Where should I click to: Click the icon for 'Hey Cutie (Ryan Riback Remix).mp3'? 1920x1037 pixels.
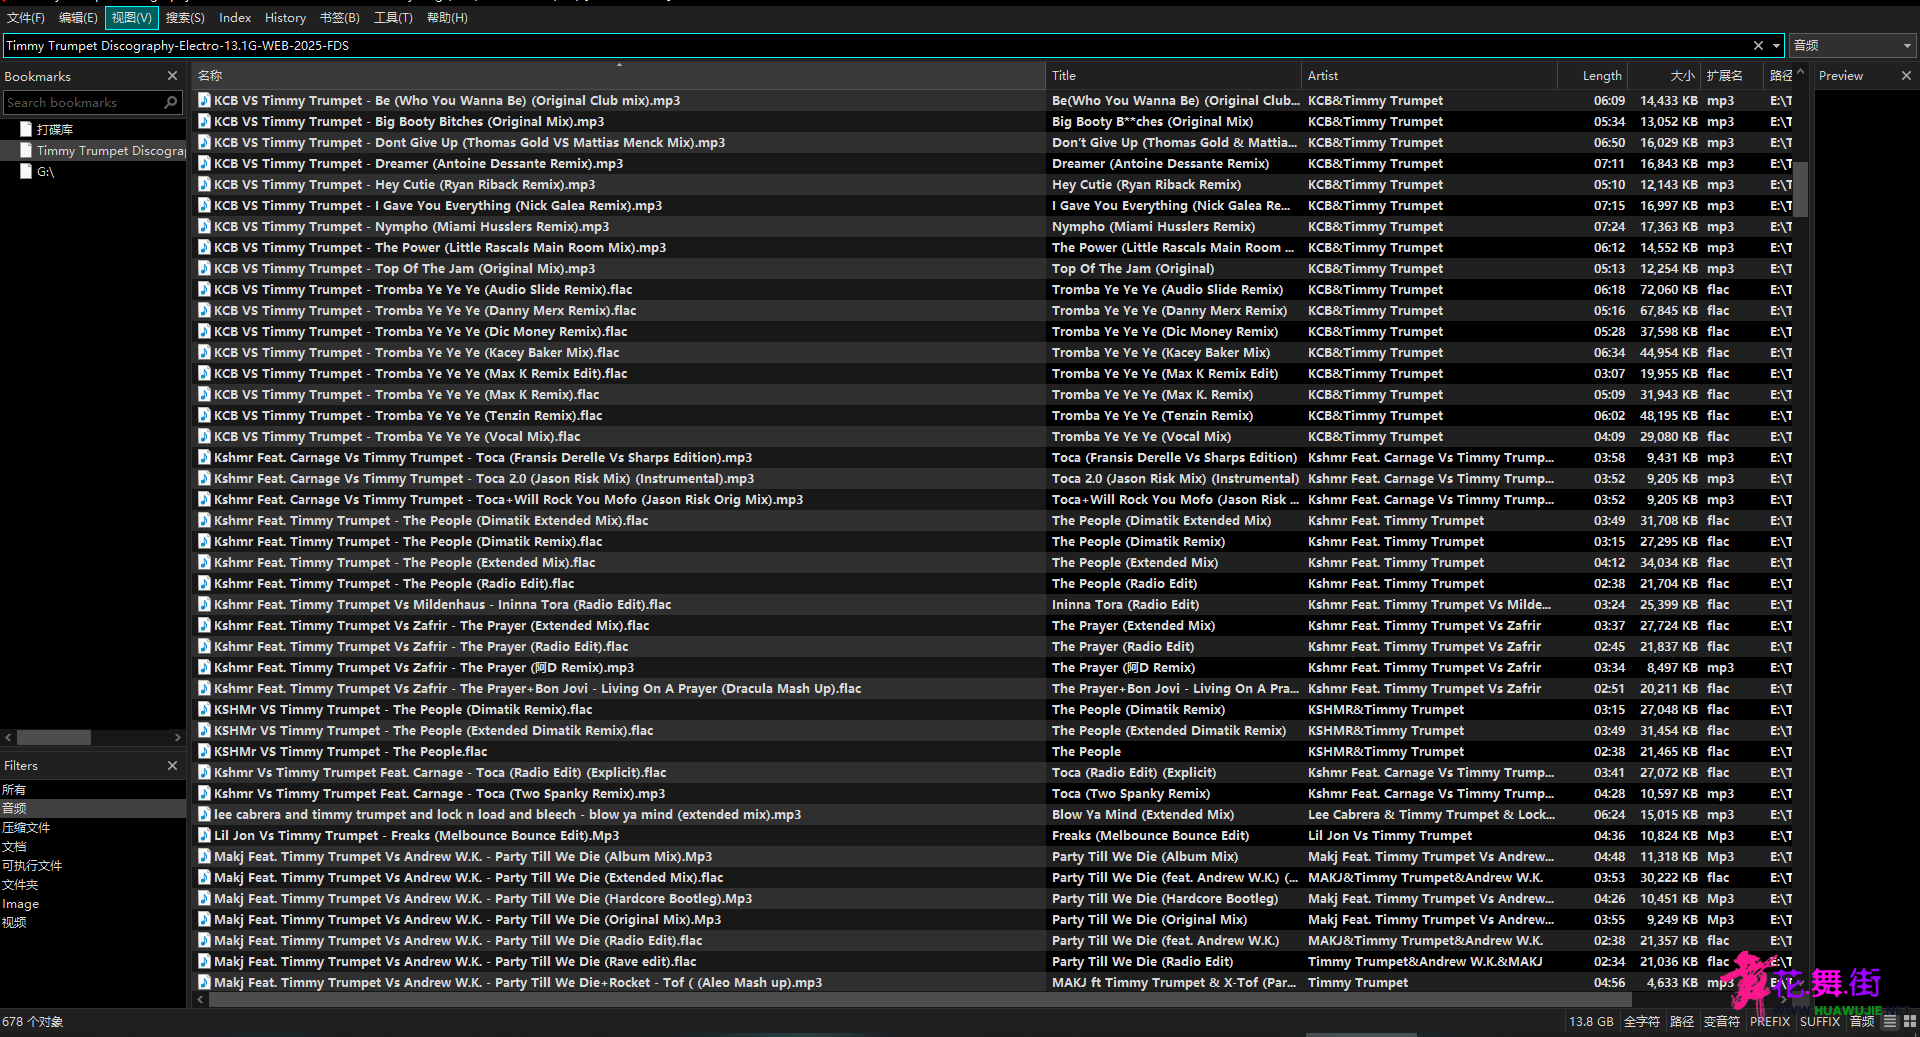tap(204, 184)
